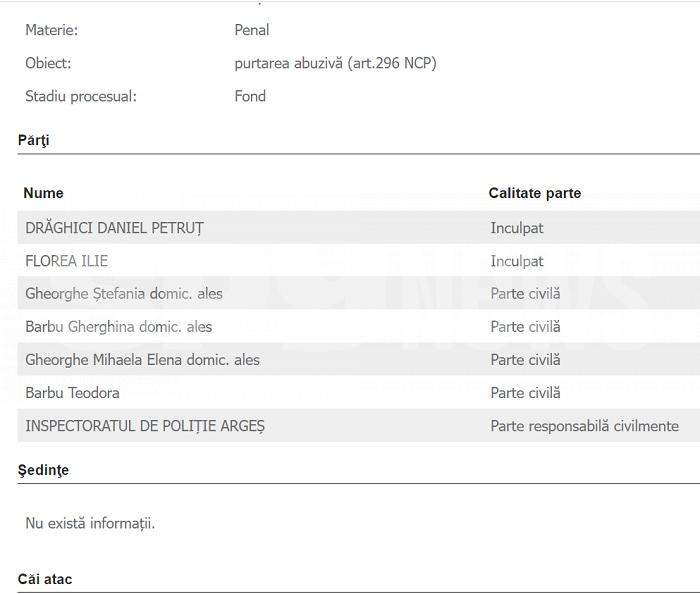Click the Penal matter value

pos(252,30)
